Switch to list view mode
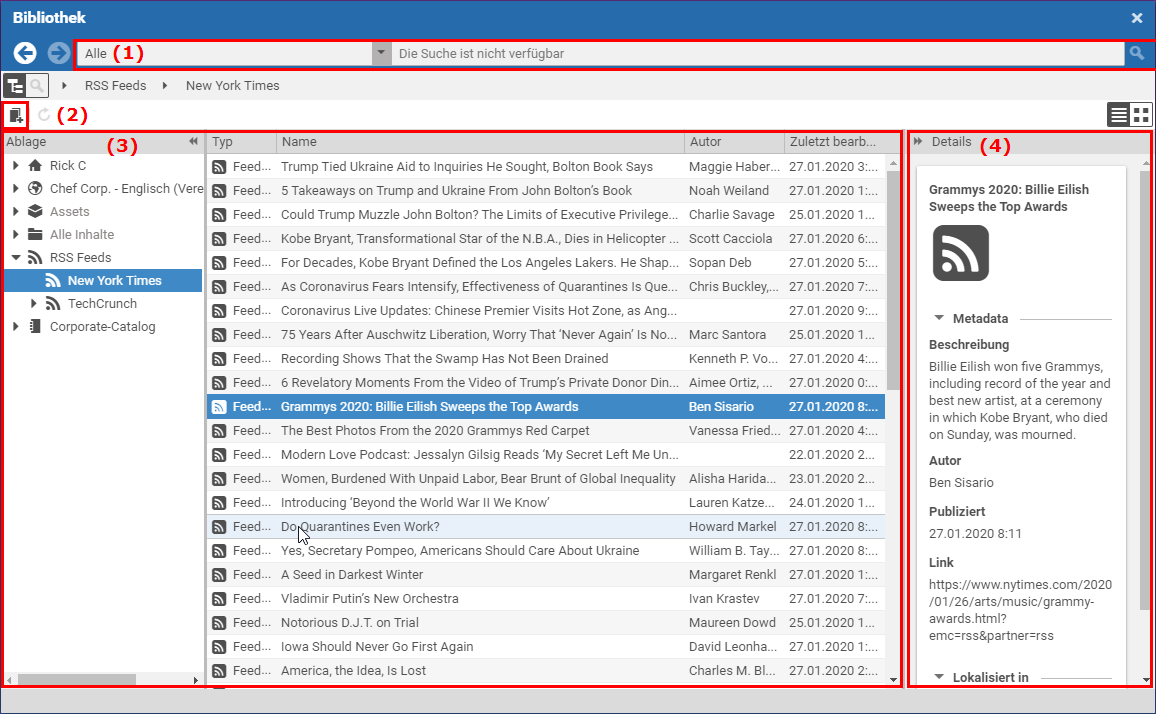Screen dimensions: 1156x714 [x=1118, y=114]
